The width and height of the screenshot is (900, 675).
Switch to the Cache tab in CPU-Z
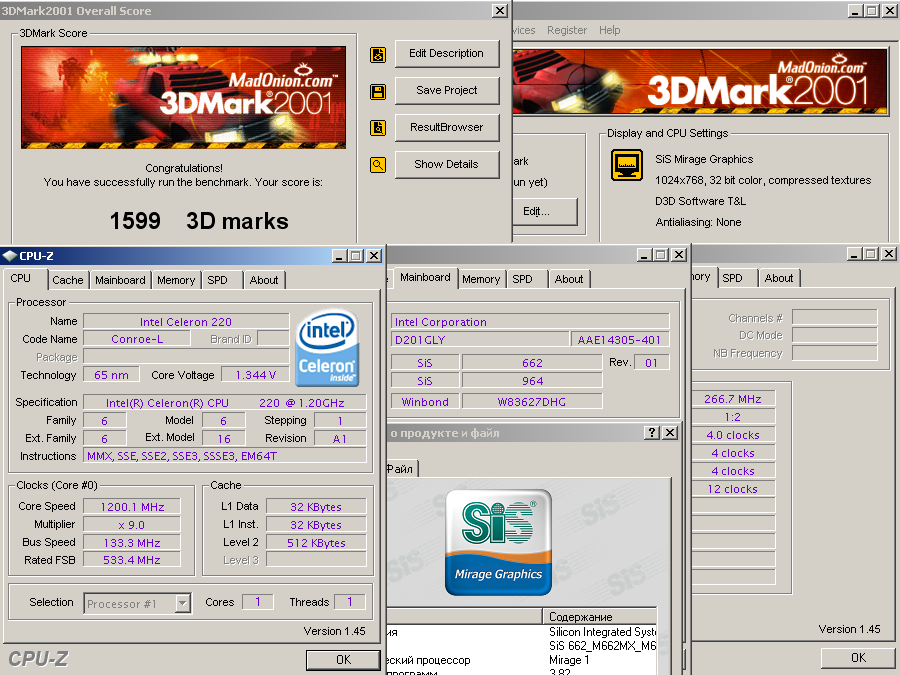click(68, 280)
